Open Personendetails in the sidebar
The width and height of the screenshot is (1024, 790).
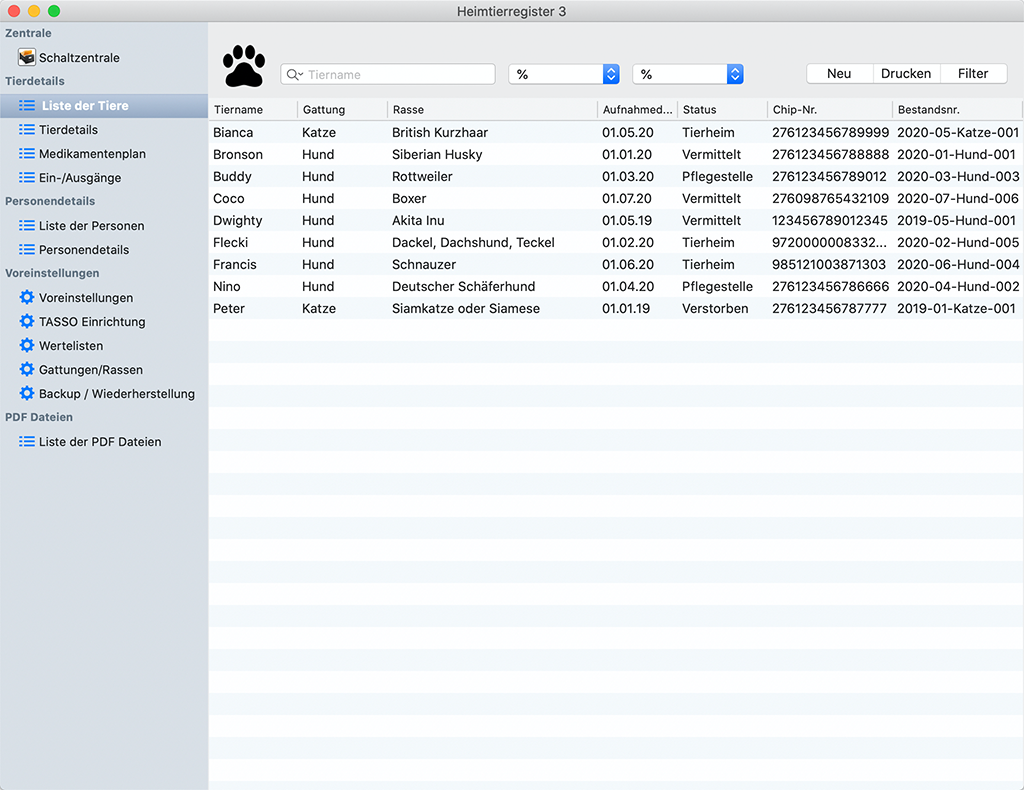pos(84,249)
